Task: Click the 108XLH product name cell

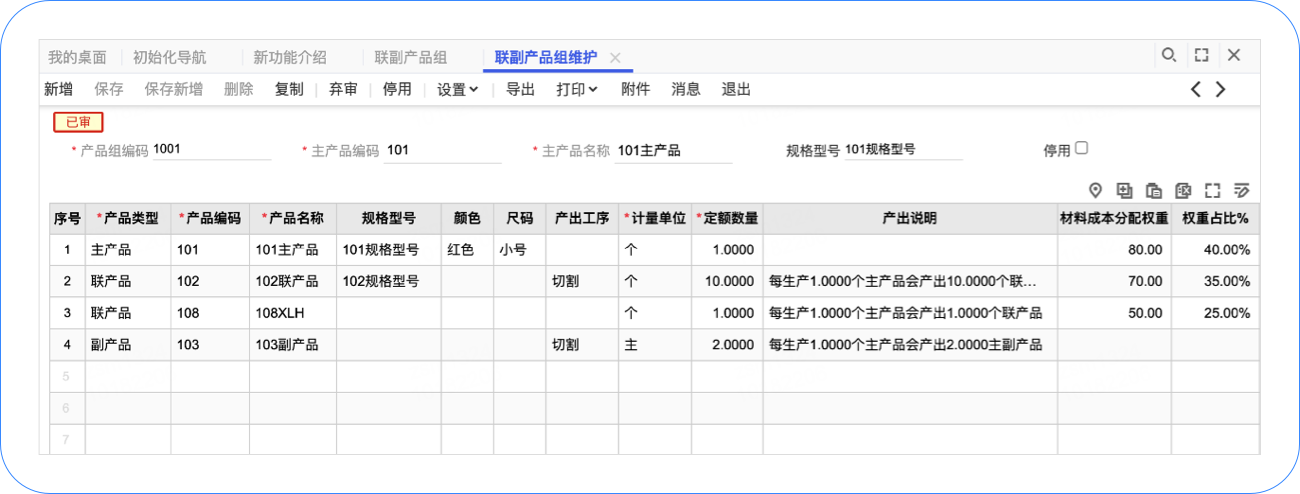Action: coord(292,313)
